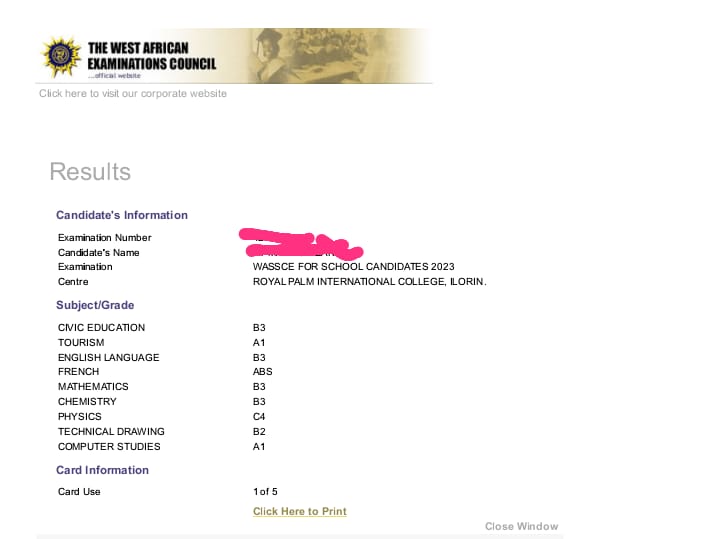Click the Click Here to Print link

(x=300, y=511)
